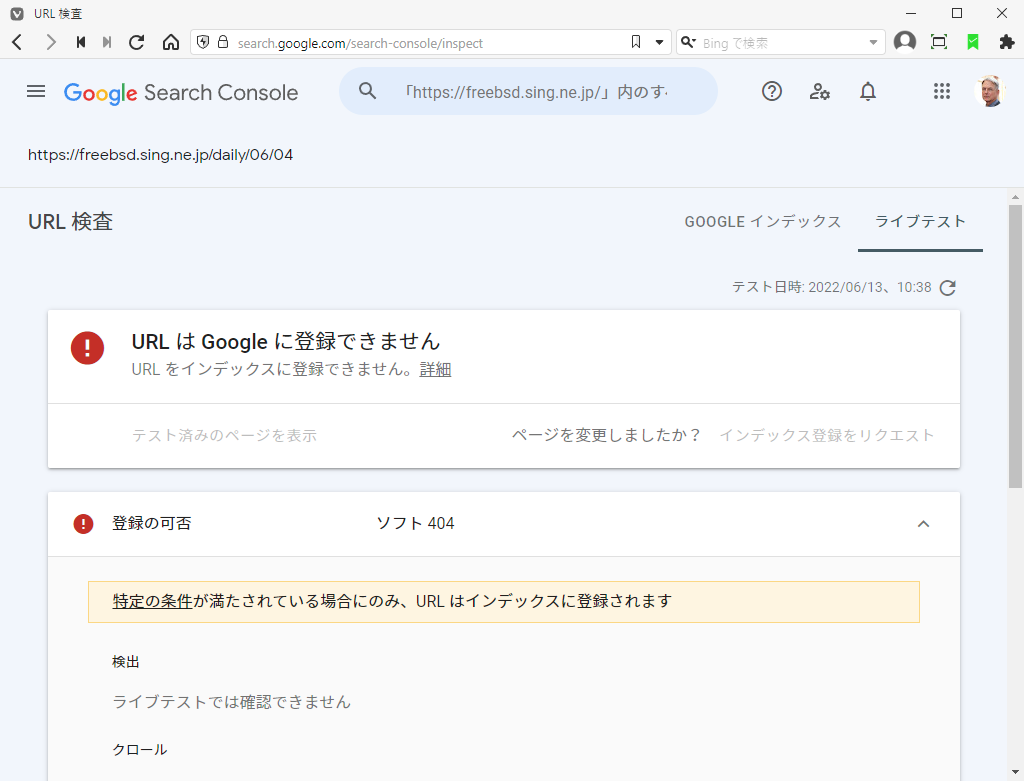Image resolution: width=1024 pixels, height=781 pixels.
Task: Click the rewind history button
Action: [81, 42]
